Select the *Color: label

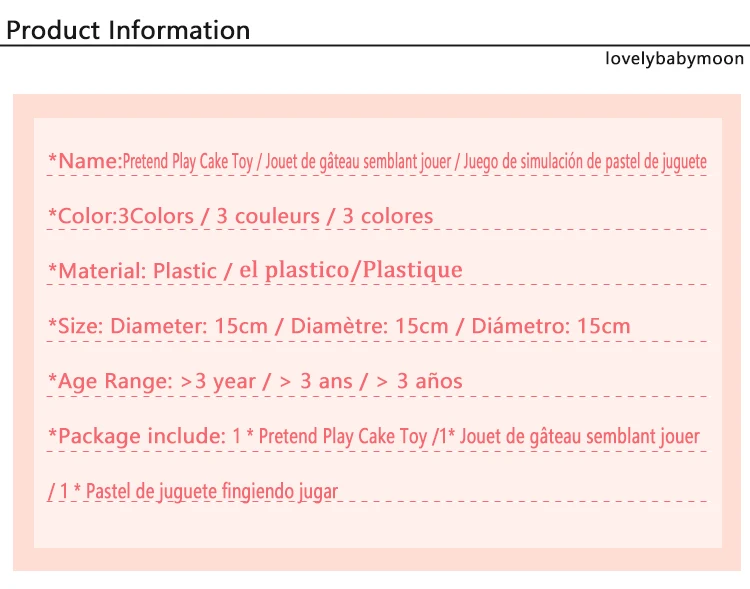pos(82,216)
